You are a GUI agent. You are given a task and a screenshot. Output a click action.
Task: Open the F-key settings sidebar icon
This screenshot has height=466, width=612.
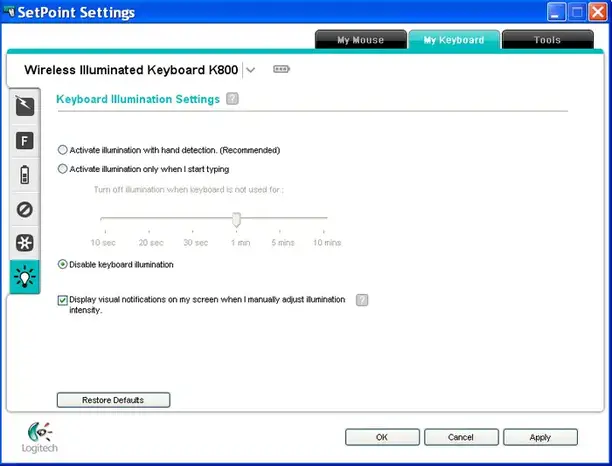point(25,141)
